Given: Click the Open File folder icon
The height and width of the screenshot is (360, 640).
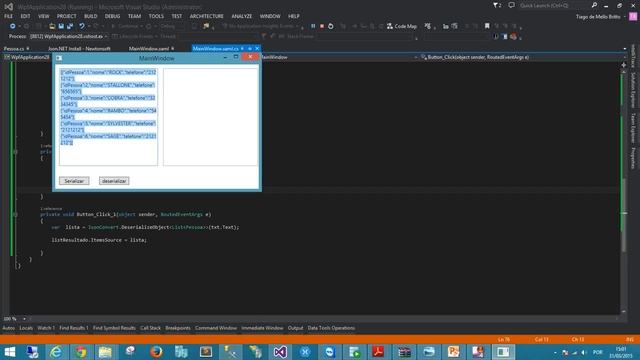Looking at the screenshot, I should pos(52,26).
